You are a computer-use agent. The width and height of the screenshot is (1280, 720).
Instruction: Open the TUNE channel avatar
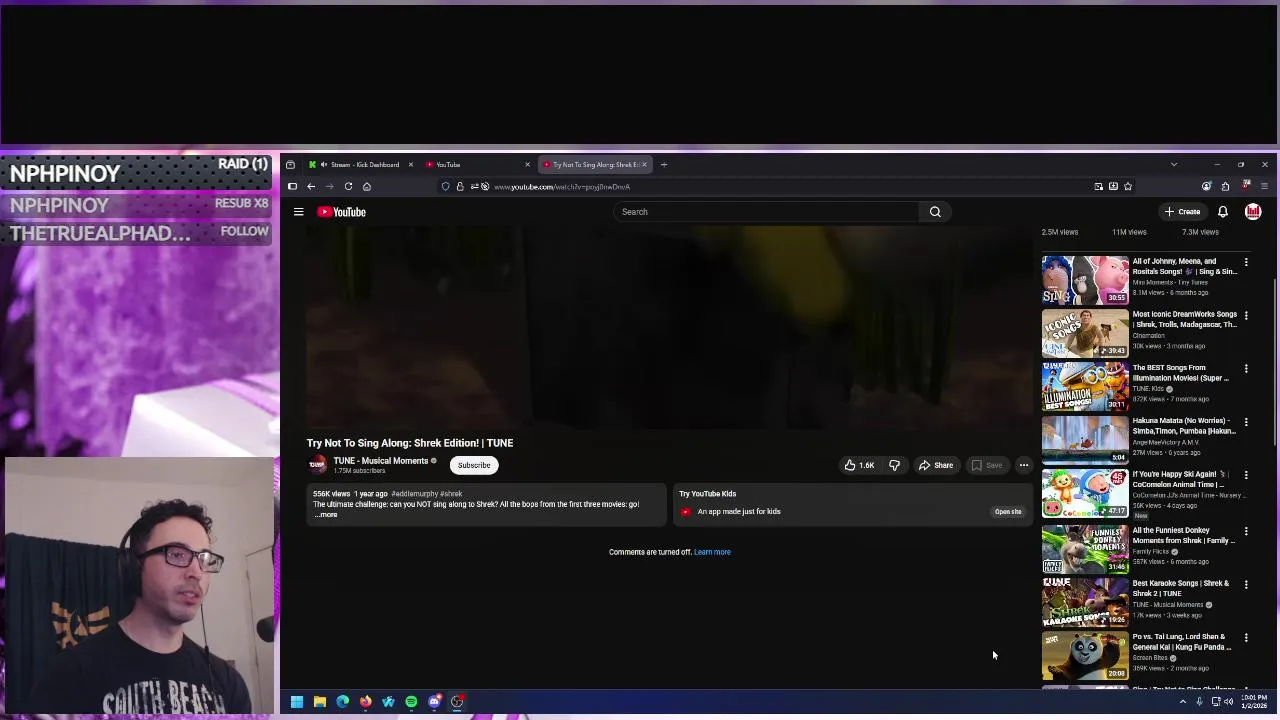coord(317,464)
